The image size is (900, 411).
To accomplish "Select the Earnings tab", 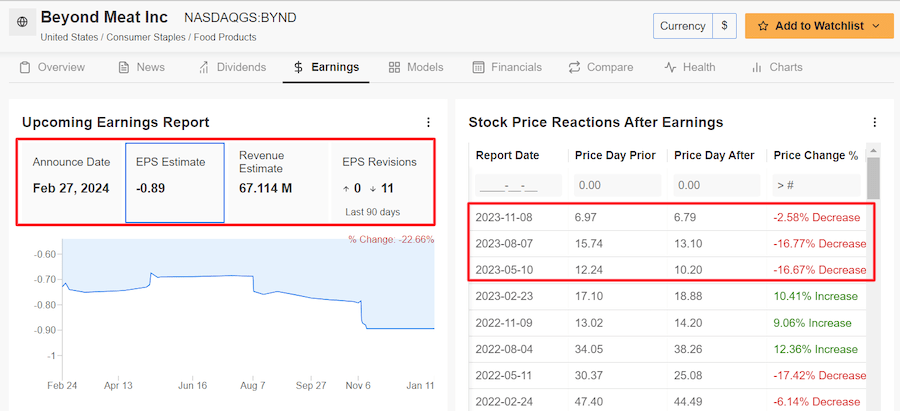I will coord(326,67).
